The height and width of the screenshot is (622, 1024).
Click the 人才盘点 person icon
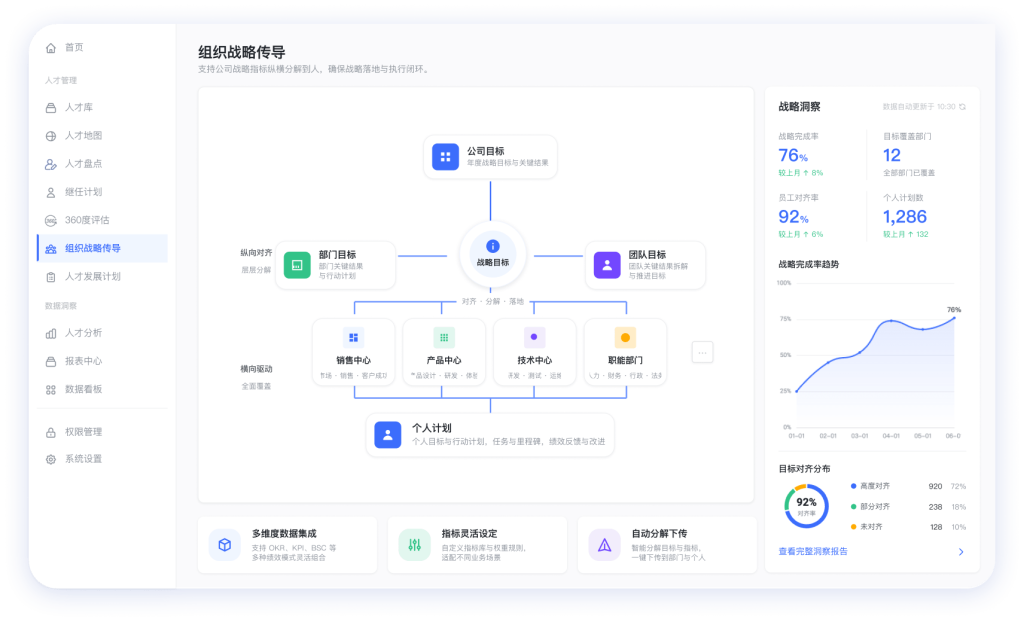(x=51, y=164)
